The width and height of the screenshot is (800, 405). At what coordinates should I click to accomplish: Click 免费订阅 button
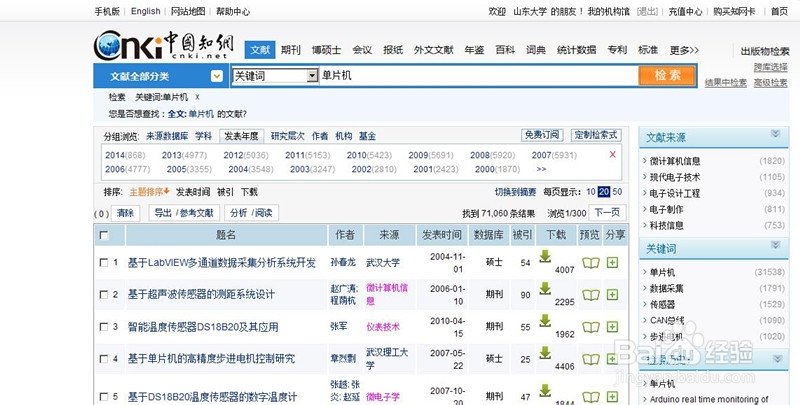(x=542, y=135)
